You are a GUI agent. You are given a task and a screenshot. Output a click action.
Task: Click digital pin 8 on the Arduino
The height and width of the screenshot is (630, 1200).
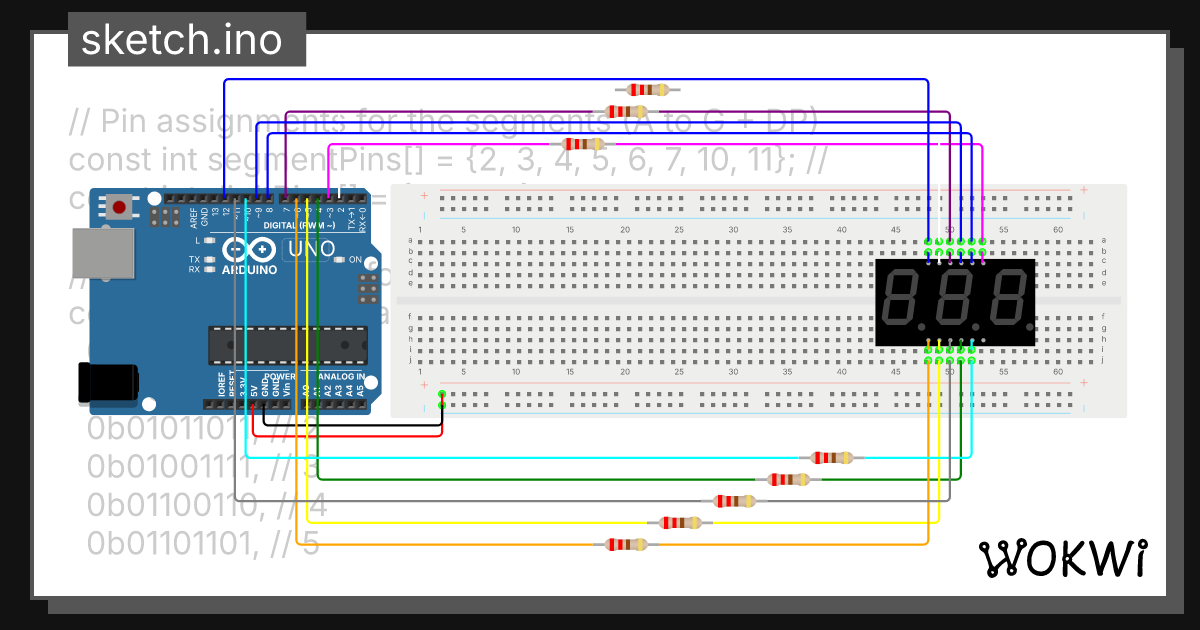(x=268, y=198)
